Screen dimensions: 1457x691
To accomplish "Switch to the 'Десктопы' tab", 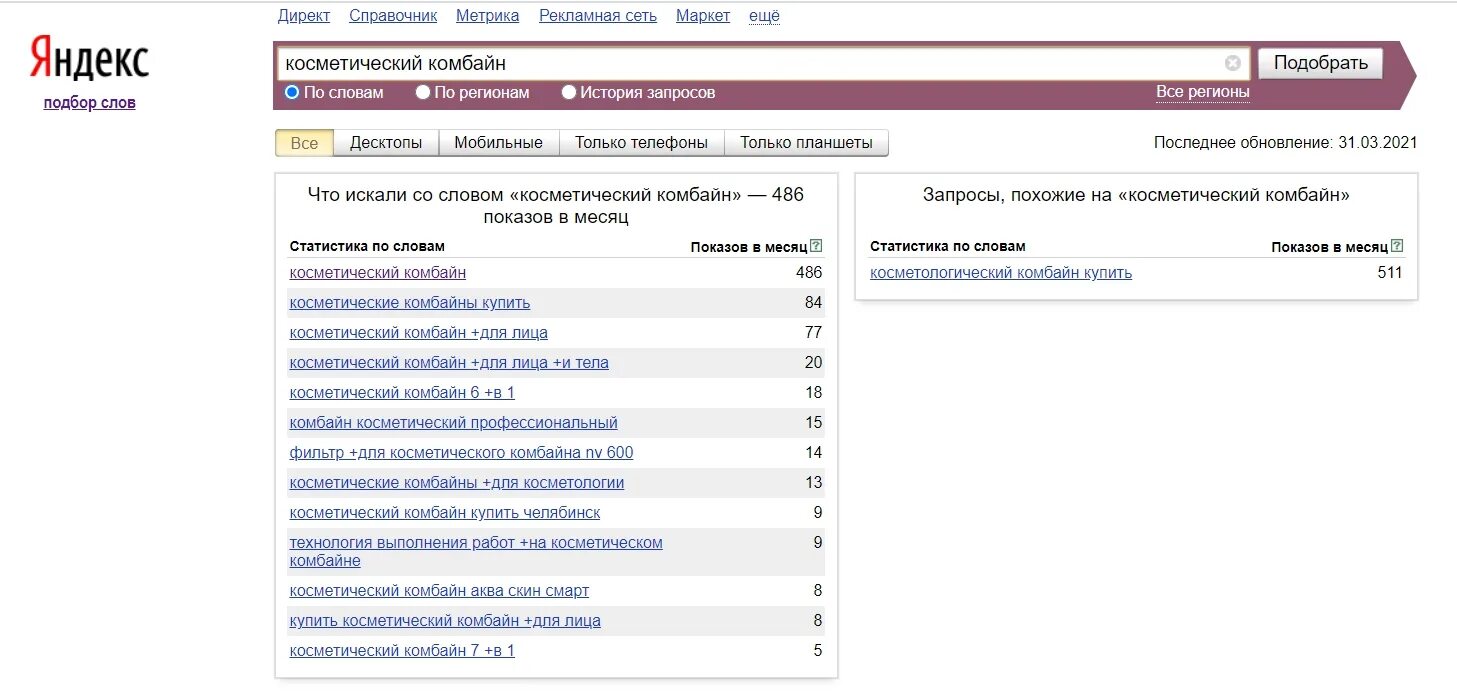I will pos(386,143).
